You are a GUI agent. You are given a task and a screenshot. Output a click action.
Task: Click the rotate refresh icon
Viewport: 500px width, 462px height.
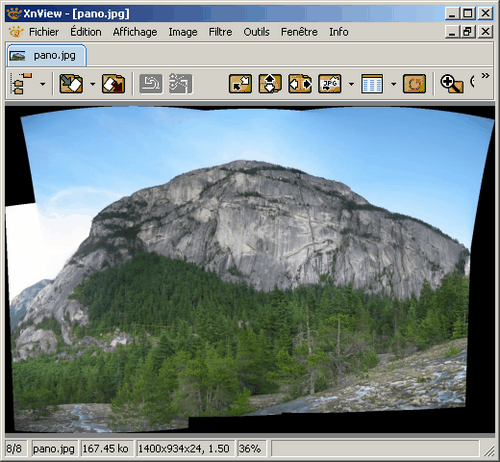tap(414, 84)
